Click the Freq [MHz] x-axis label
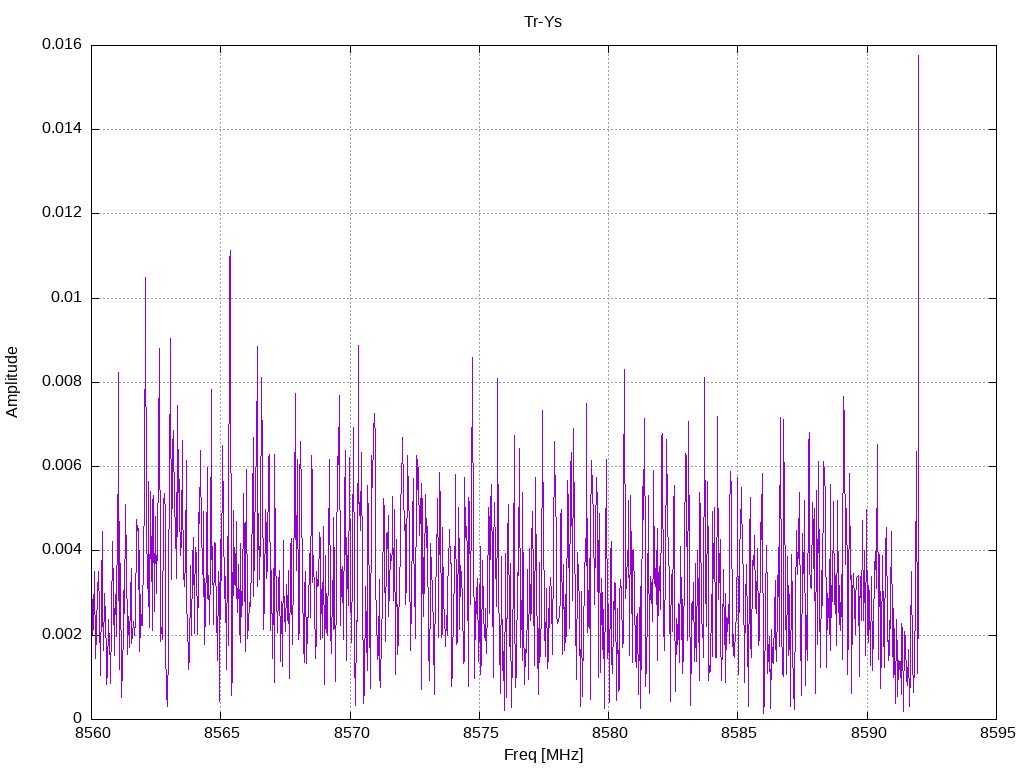The height and width of the screenshot is (768, 1024). point(543,755)
